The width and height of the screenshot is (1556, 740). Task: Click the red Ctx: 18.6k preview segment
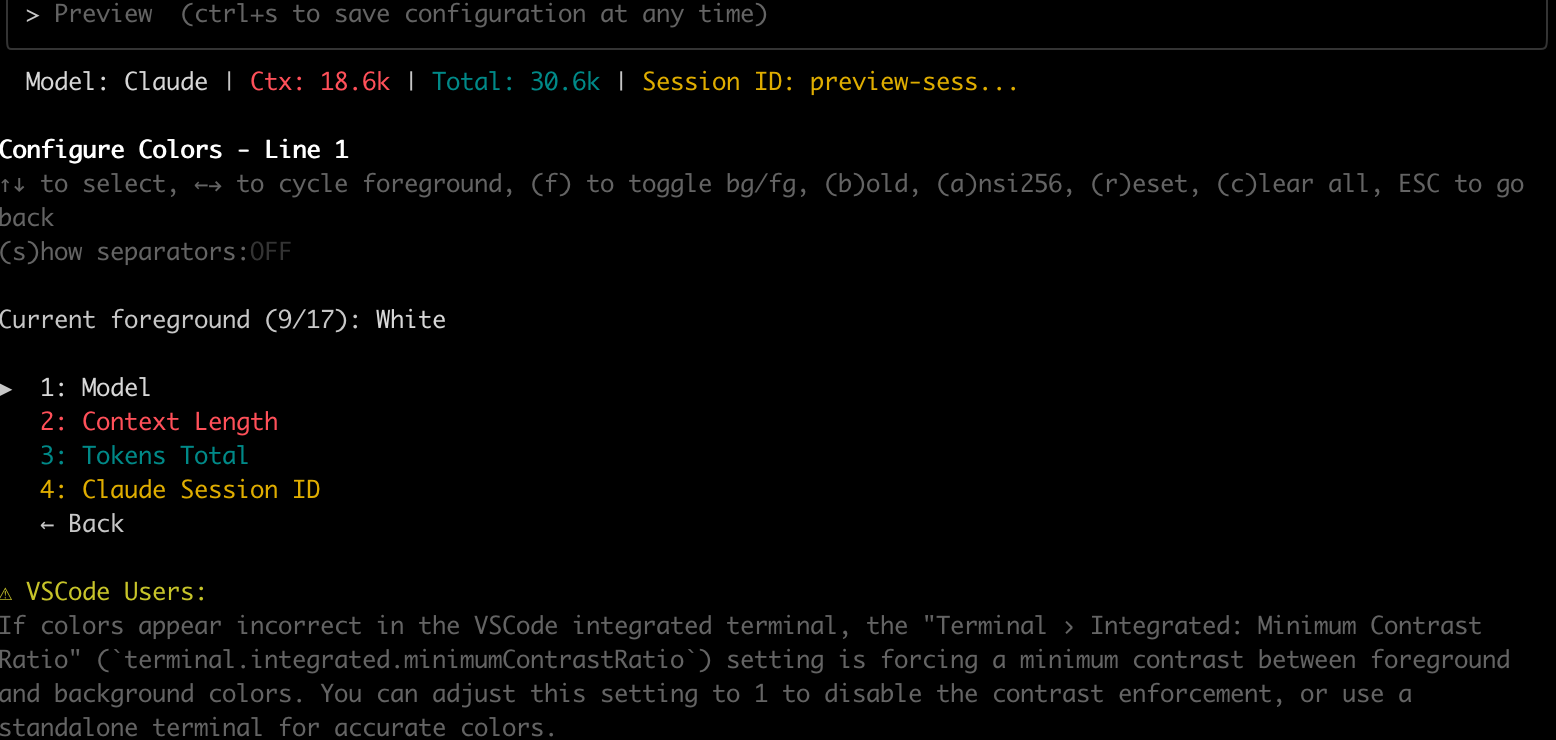click(x=320, y=82)
